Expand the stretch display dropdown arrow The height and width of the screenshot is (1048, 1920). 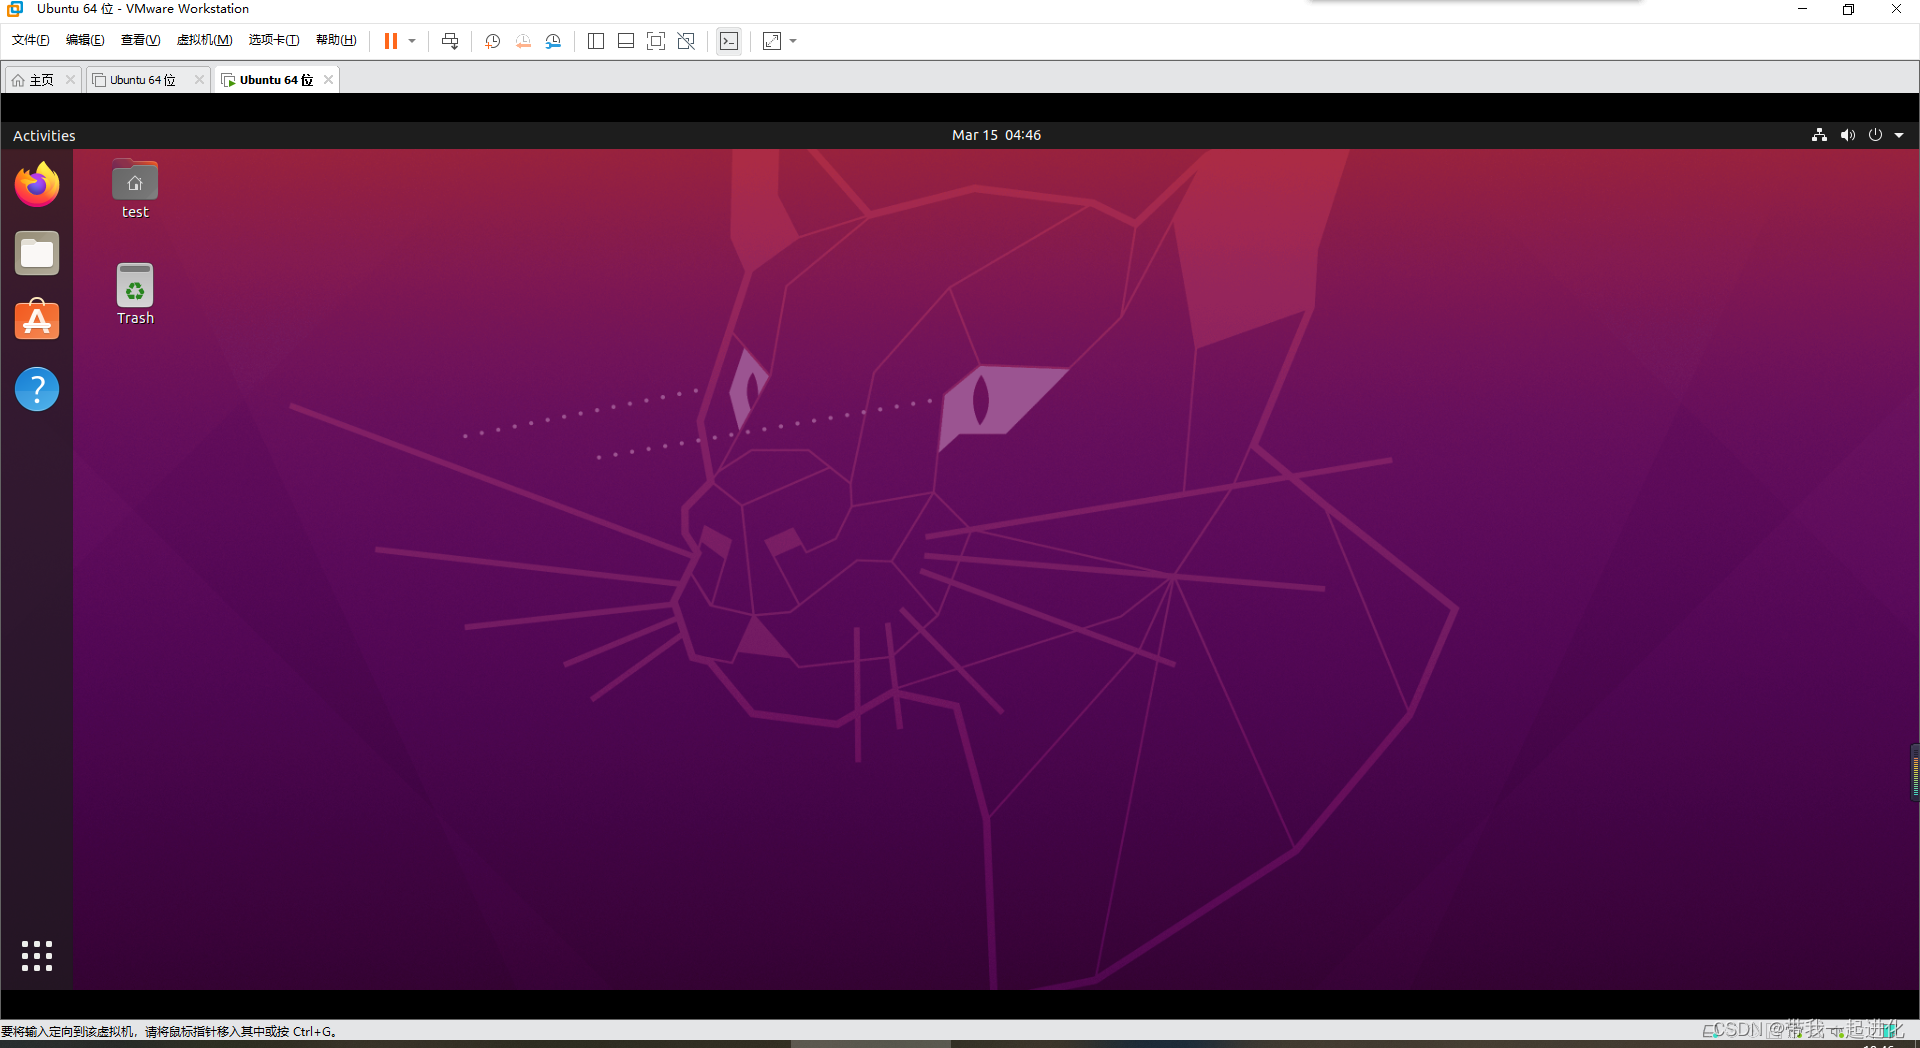793,41
